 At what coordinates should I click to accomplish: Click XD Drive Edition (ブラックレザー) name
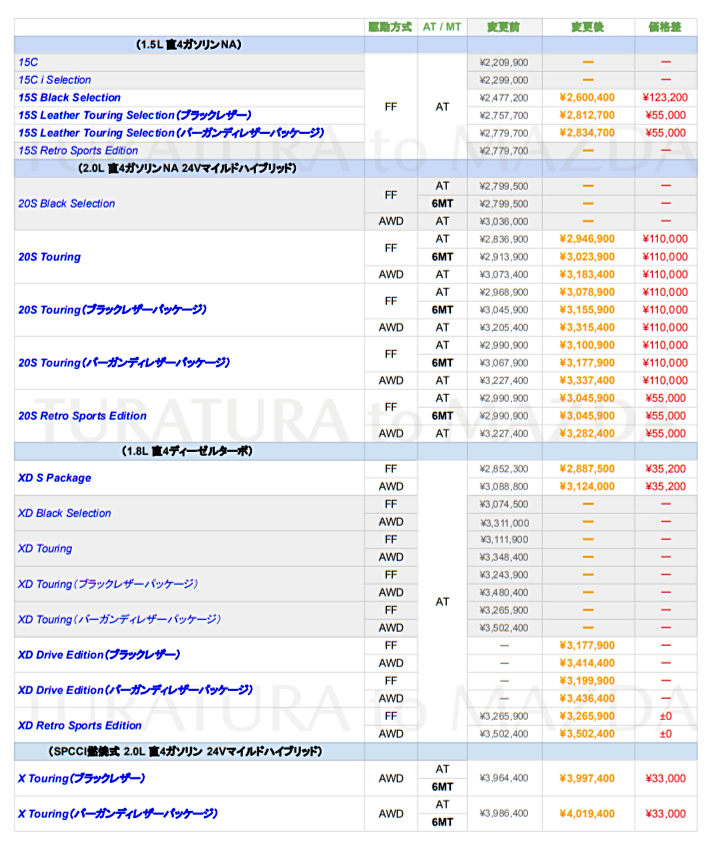pyautogui.click(x=99, y=655)
